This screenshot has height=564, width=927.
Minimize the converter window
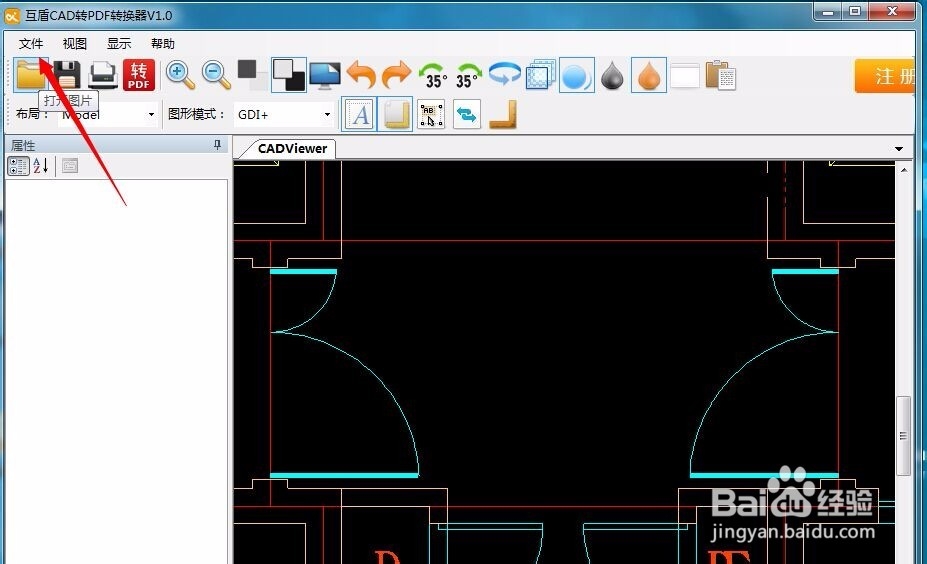pyautogui.click(x=828, y=12)
